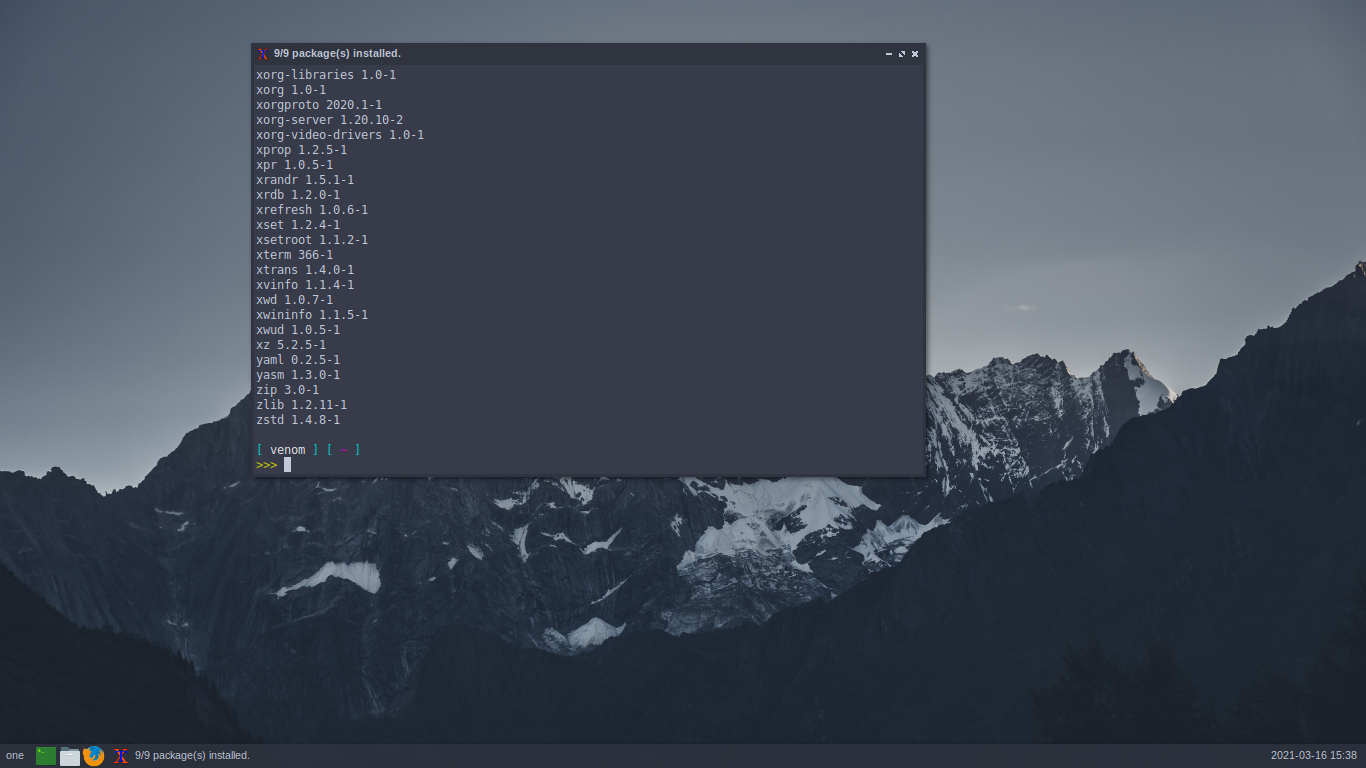Click the terminal prompt input cursor
Viewport: 1366px width, 768px height.
[287, 465]
